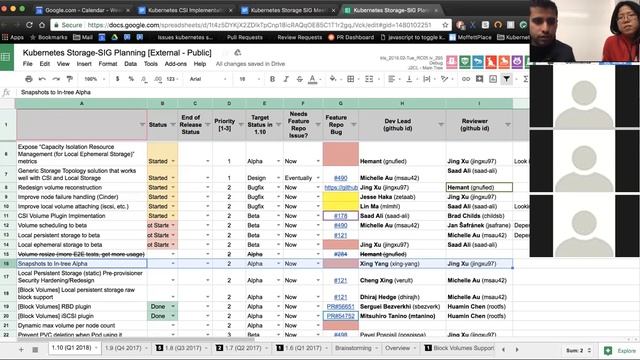
Task: Open the #490 link in Generic Storage Topology row
Action: pos(340,178)
